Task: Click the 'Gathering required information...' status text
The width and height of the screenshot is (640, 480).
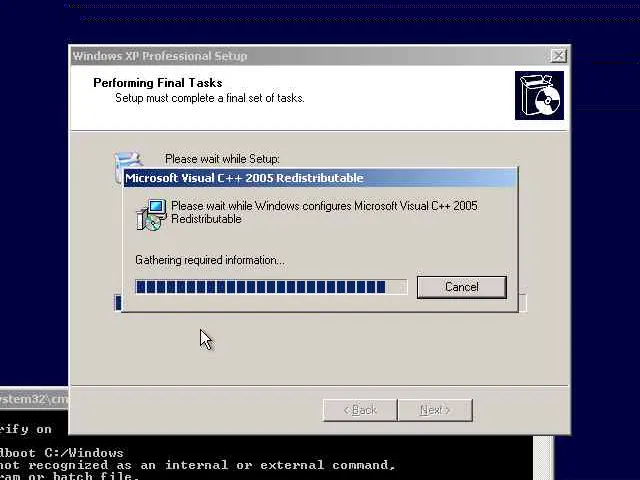Action: pyautogui.click(x=210, y=260)
